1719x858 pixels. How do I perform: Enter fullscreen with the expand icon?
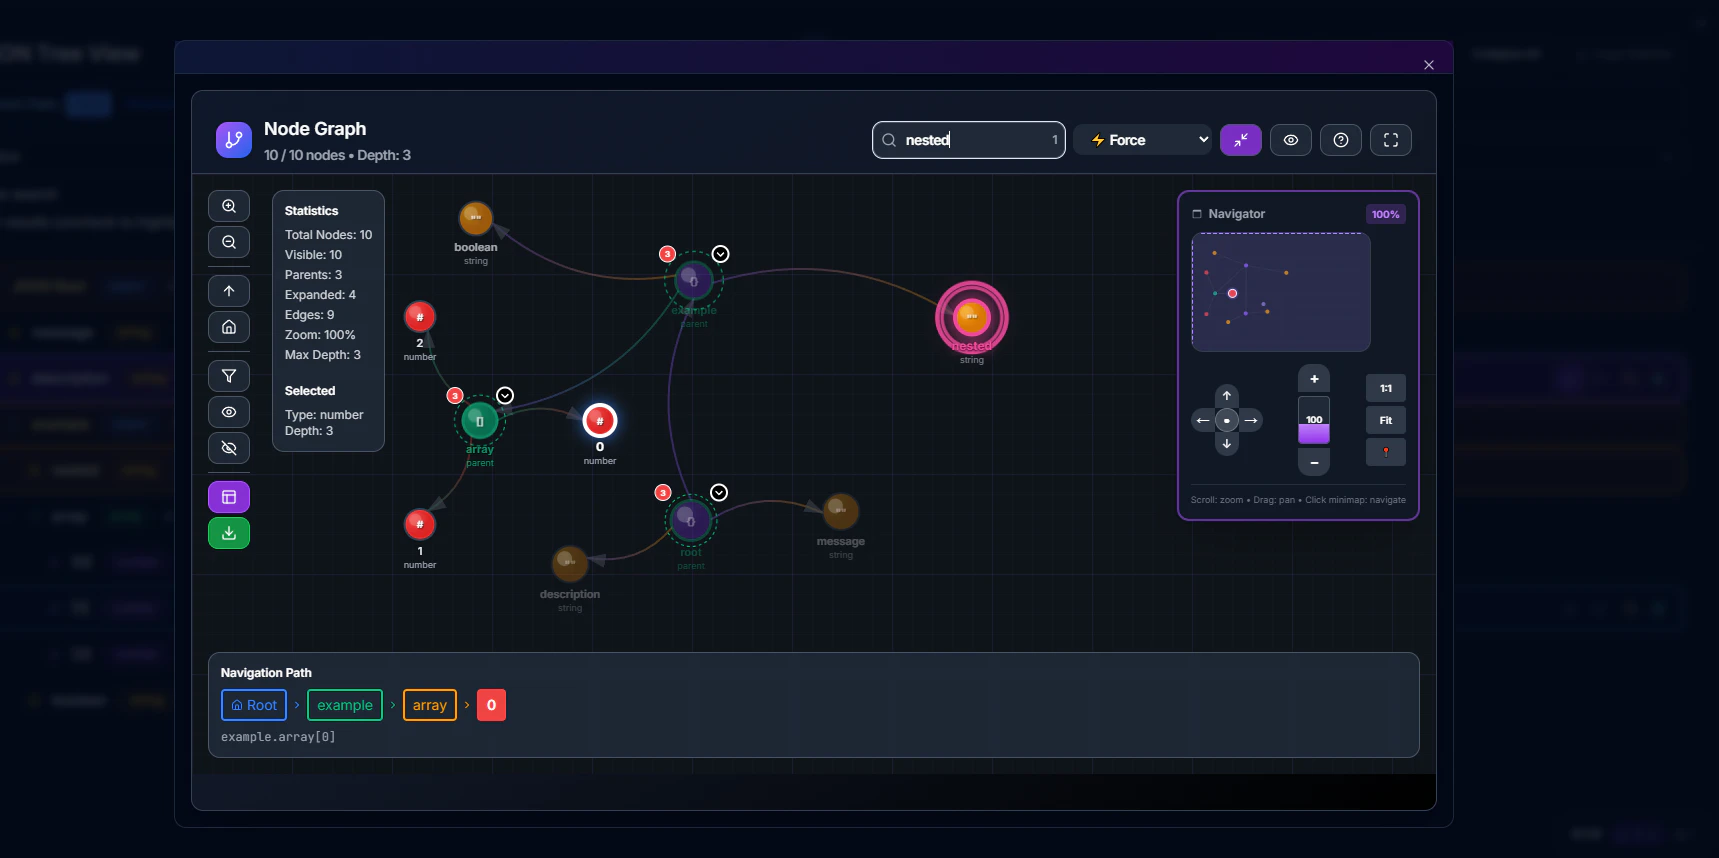click(x=1391, y=140)
